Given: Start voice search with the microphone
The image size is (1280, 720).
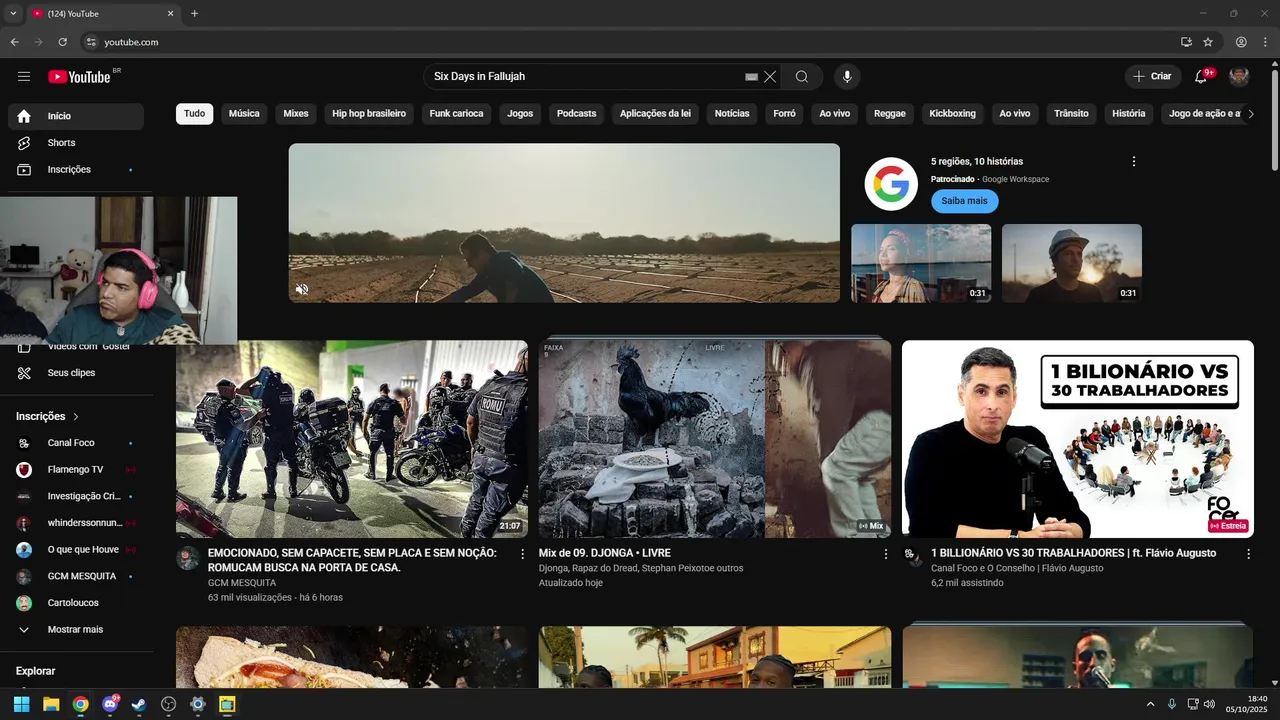Looking at the screenshot, I should click(847, 77).
